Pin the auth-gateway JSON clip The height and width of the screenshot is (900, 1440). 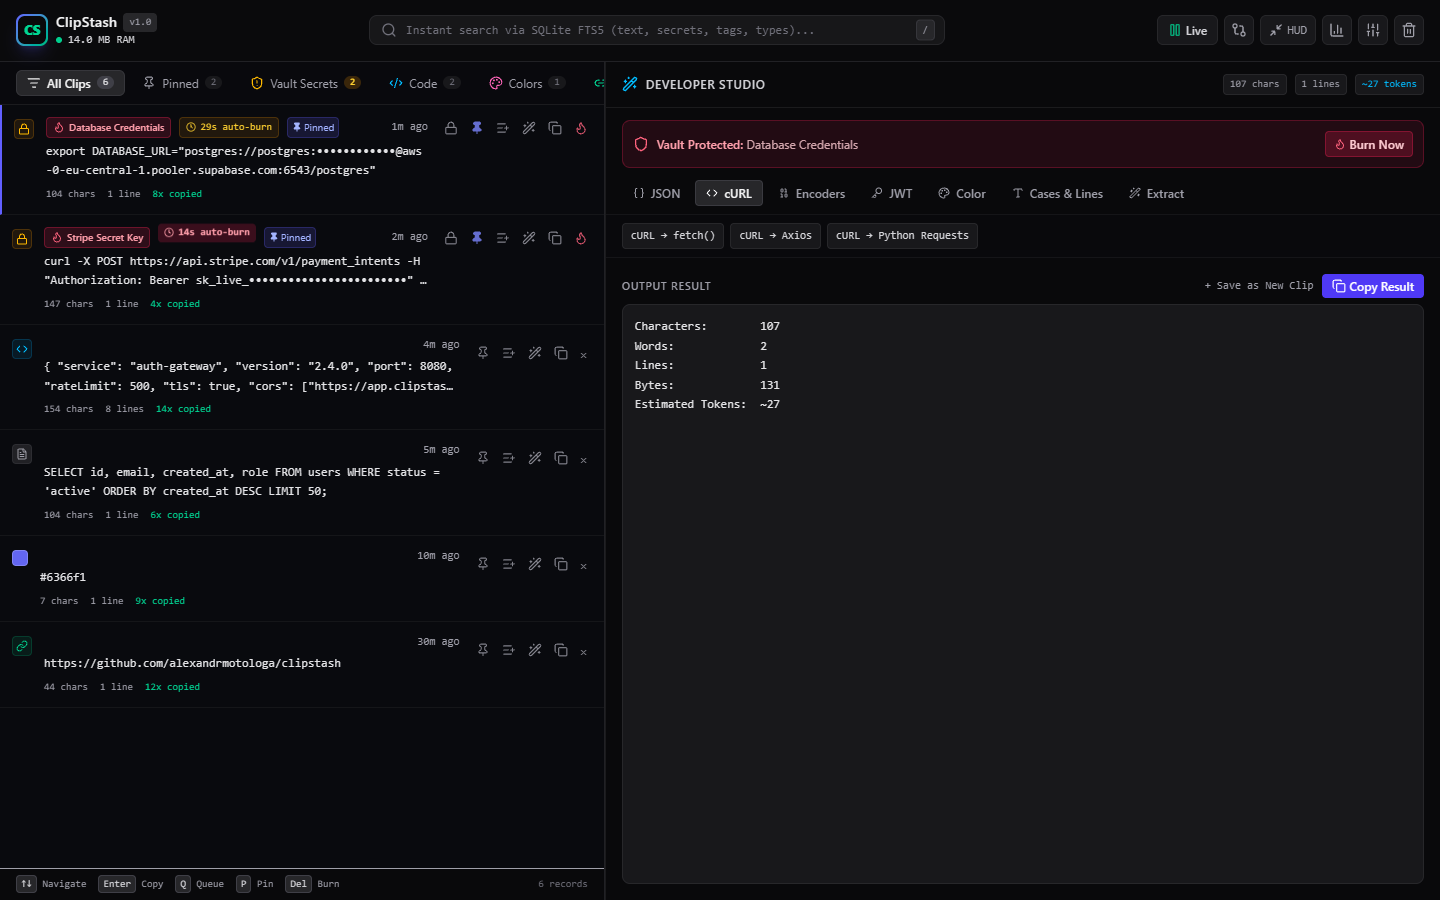point(483,353)
